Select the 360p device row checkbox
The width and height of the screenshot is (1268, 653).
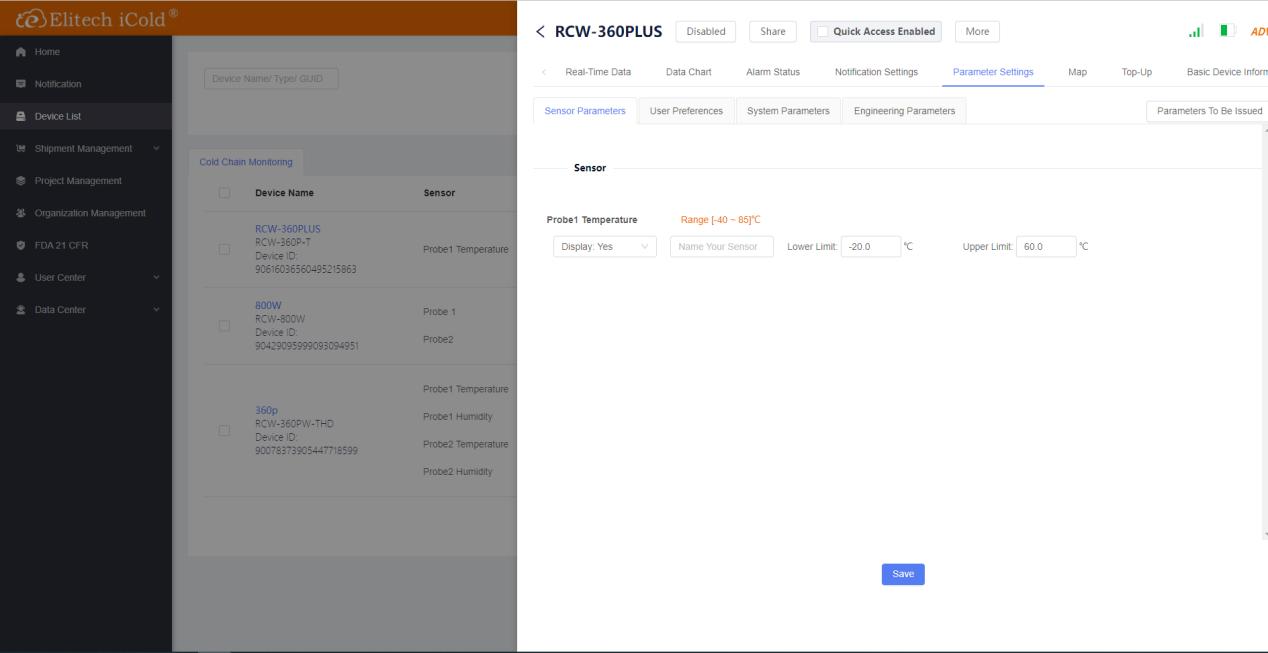click(224, 430)
